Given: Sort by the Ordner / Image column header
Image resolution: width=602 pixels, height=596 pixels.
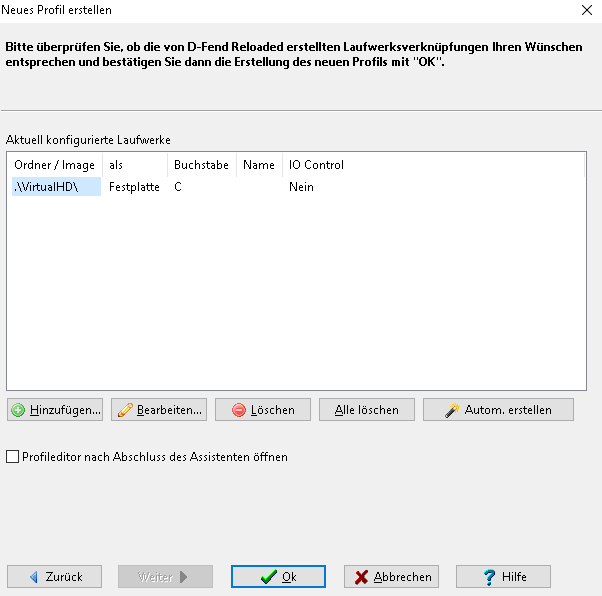Looking at the screenshot, I should click(x=55, y=165).
